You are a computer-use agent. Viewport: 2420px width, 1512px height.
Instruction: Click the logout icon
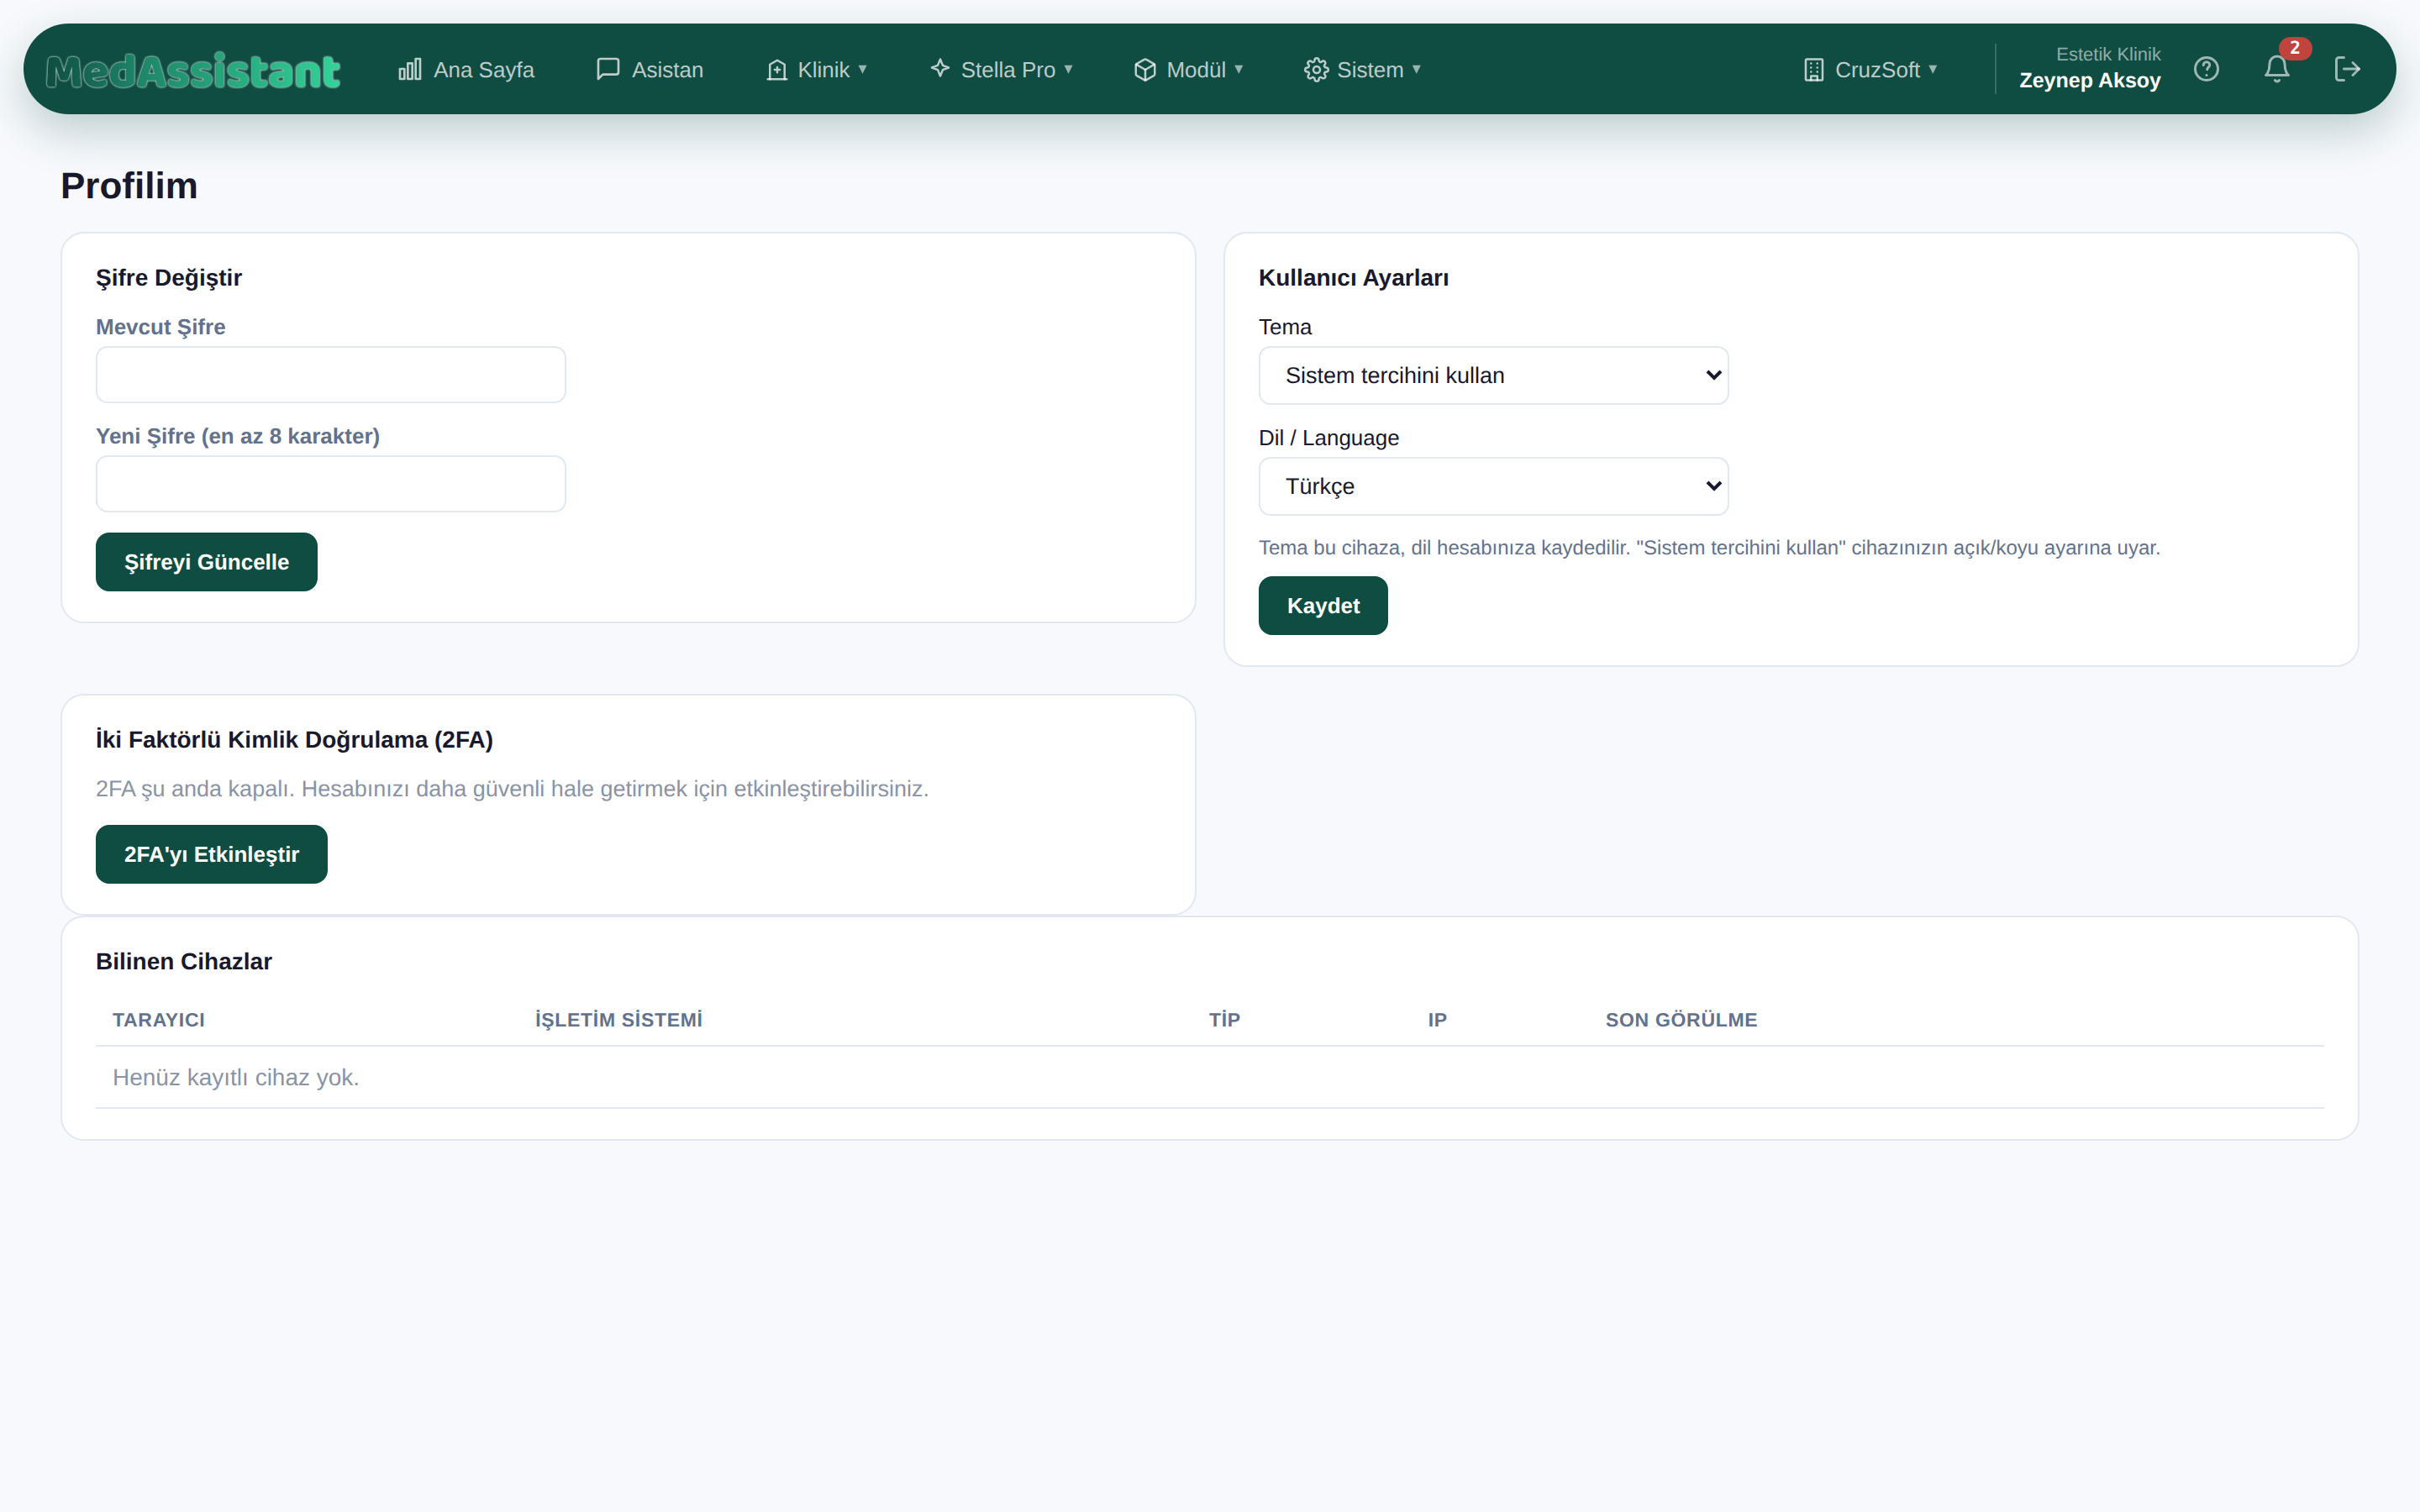pos(2347,69)
